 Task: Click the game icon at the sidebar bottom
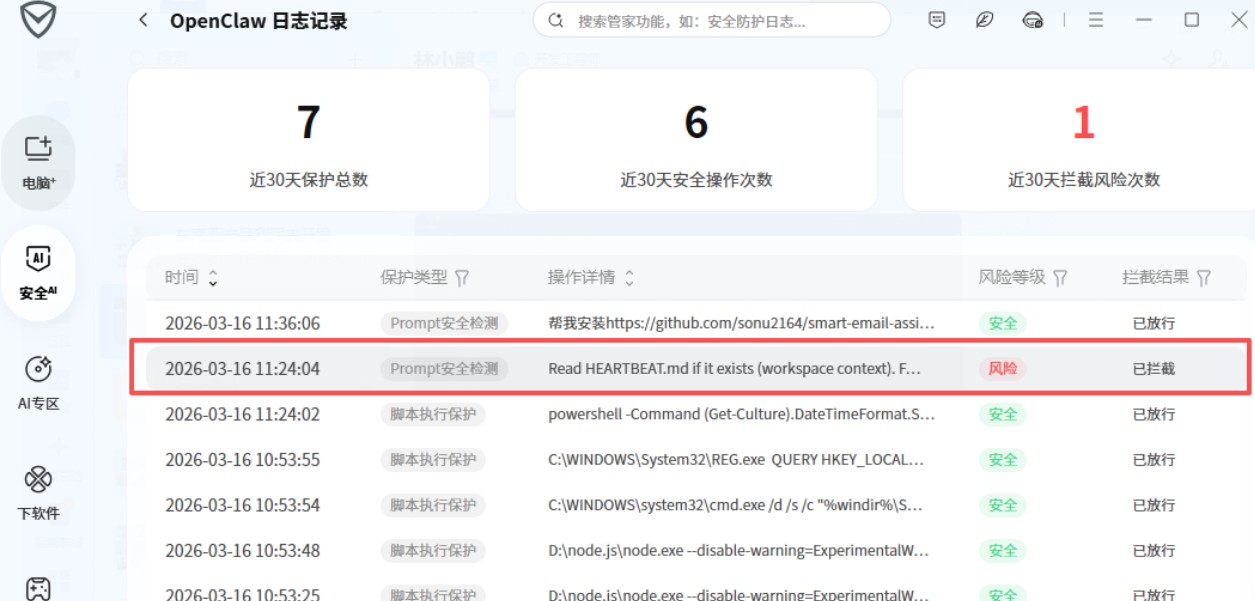coord(38,588)
